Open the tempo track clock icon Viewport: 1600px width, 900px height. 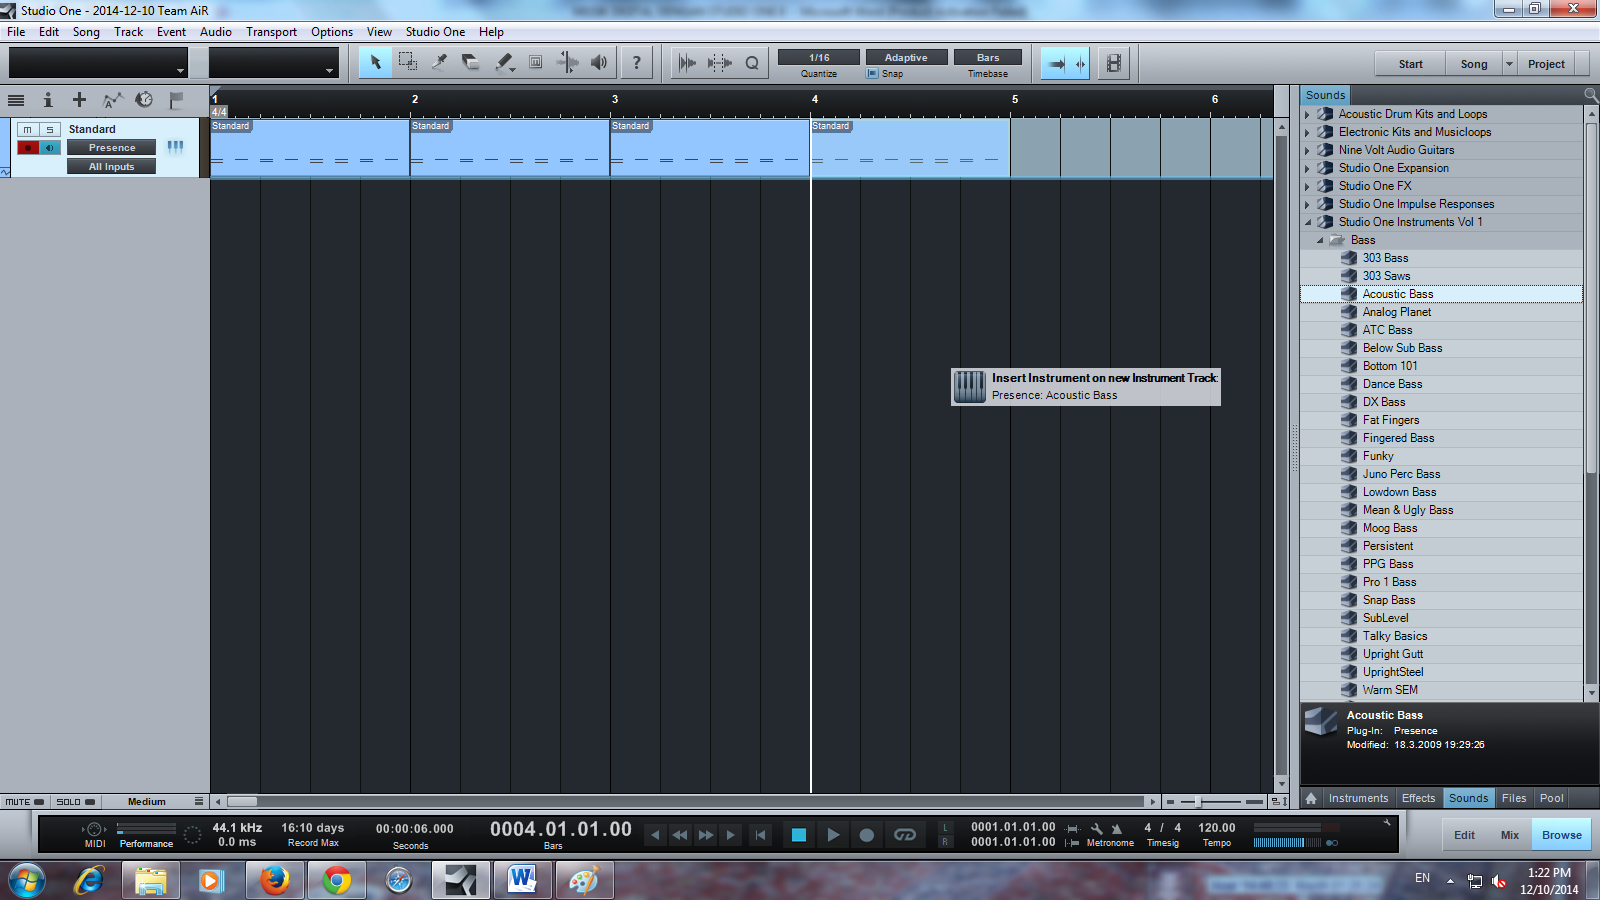[144, 100]
